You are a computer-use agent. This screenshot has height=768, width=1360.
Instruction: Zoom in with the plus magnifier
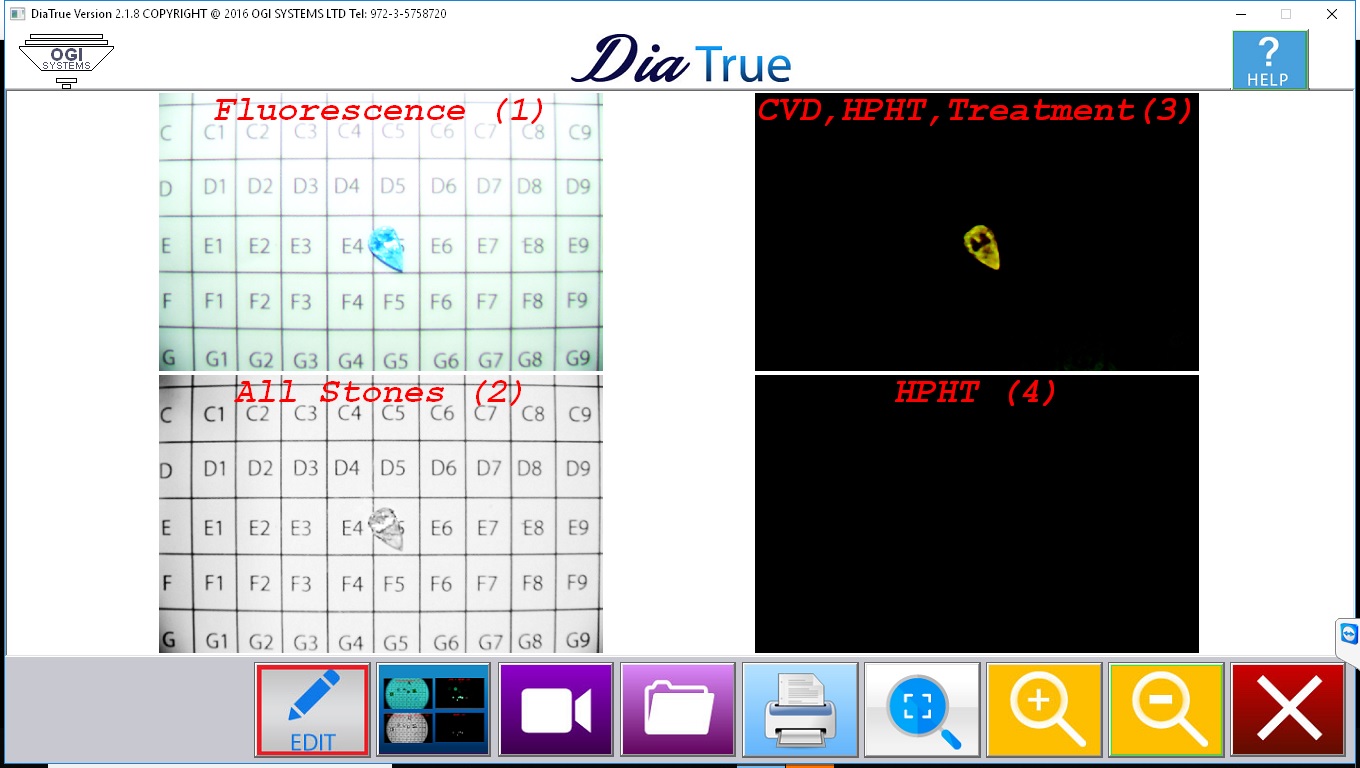[1043, 709]
